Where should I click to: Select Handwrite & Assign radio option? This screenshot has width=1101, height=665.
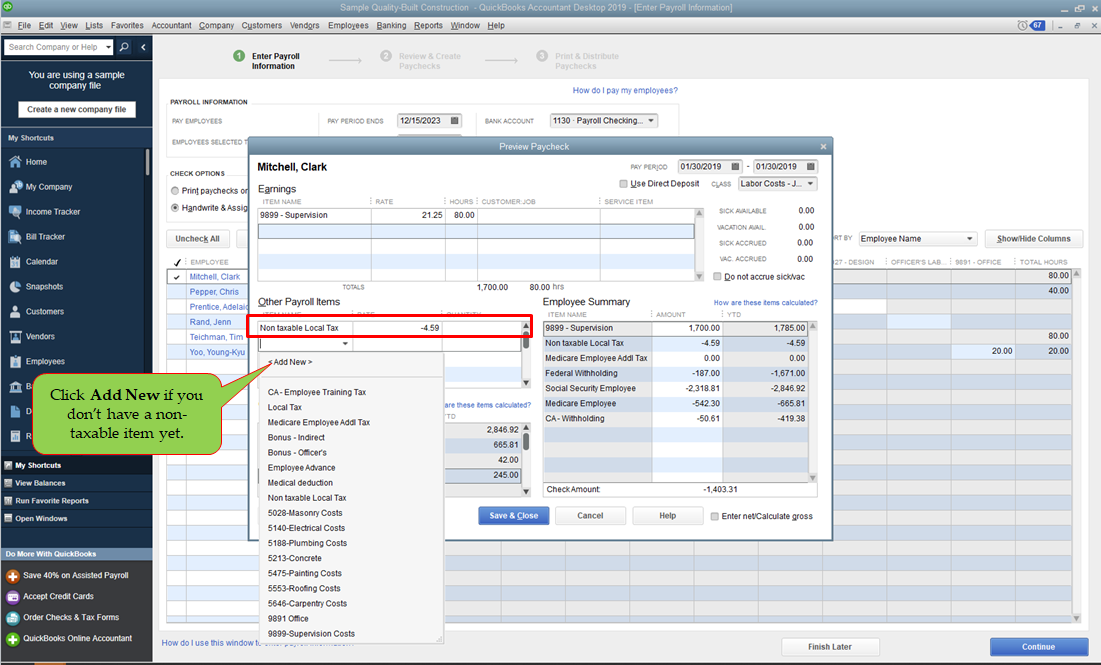[175, 208]
